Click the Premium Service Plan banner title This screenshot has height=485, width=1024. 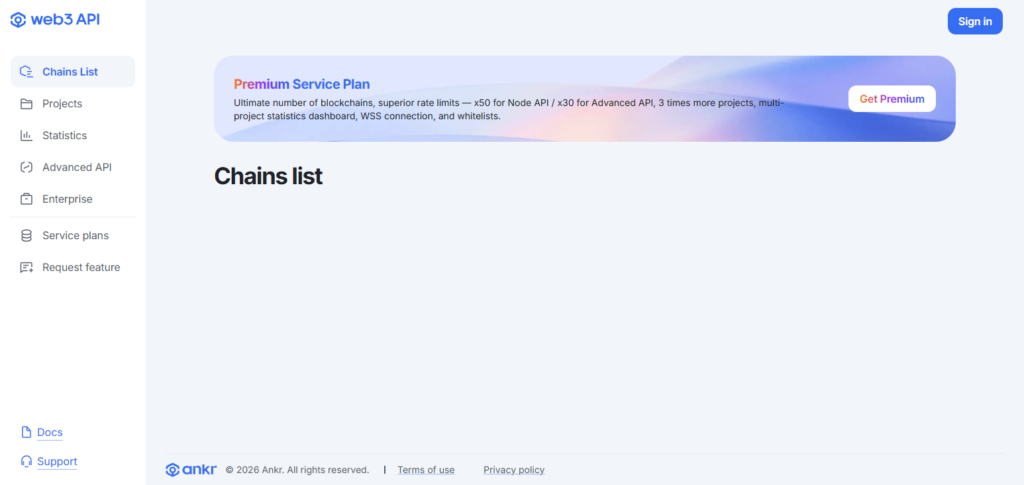point(301,84)
